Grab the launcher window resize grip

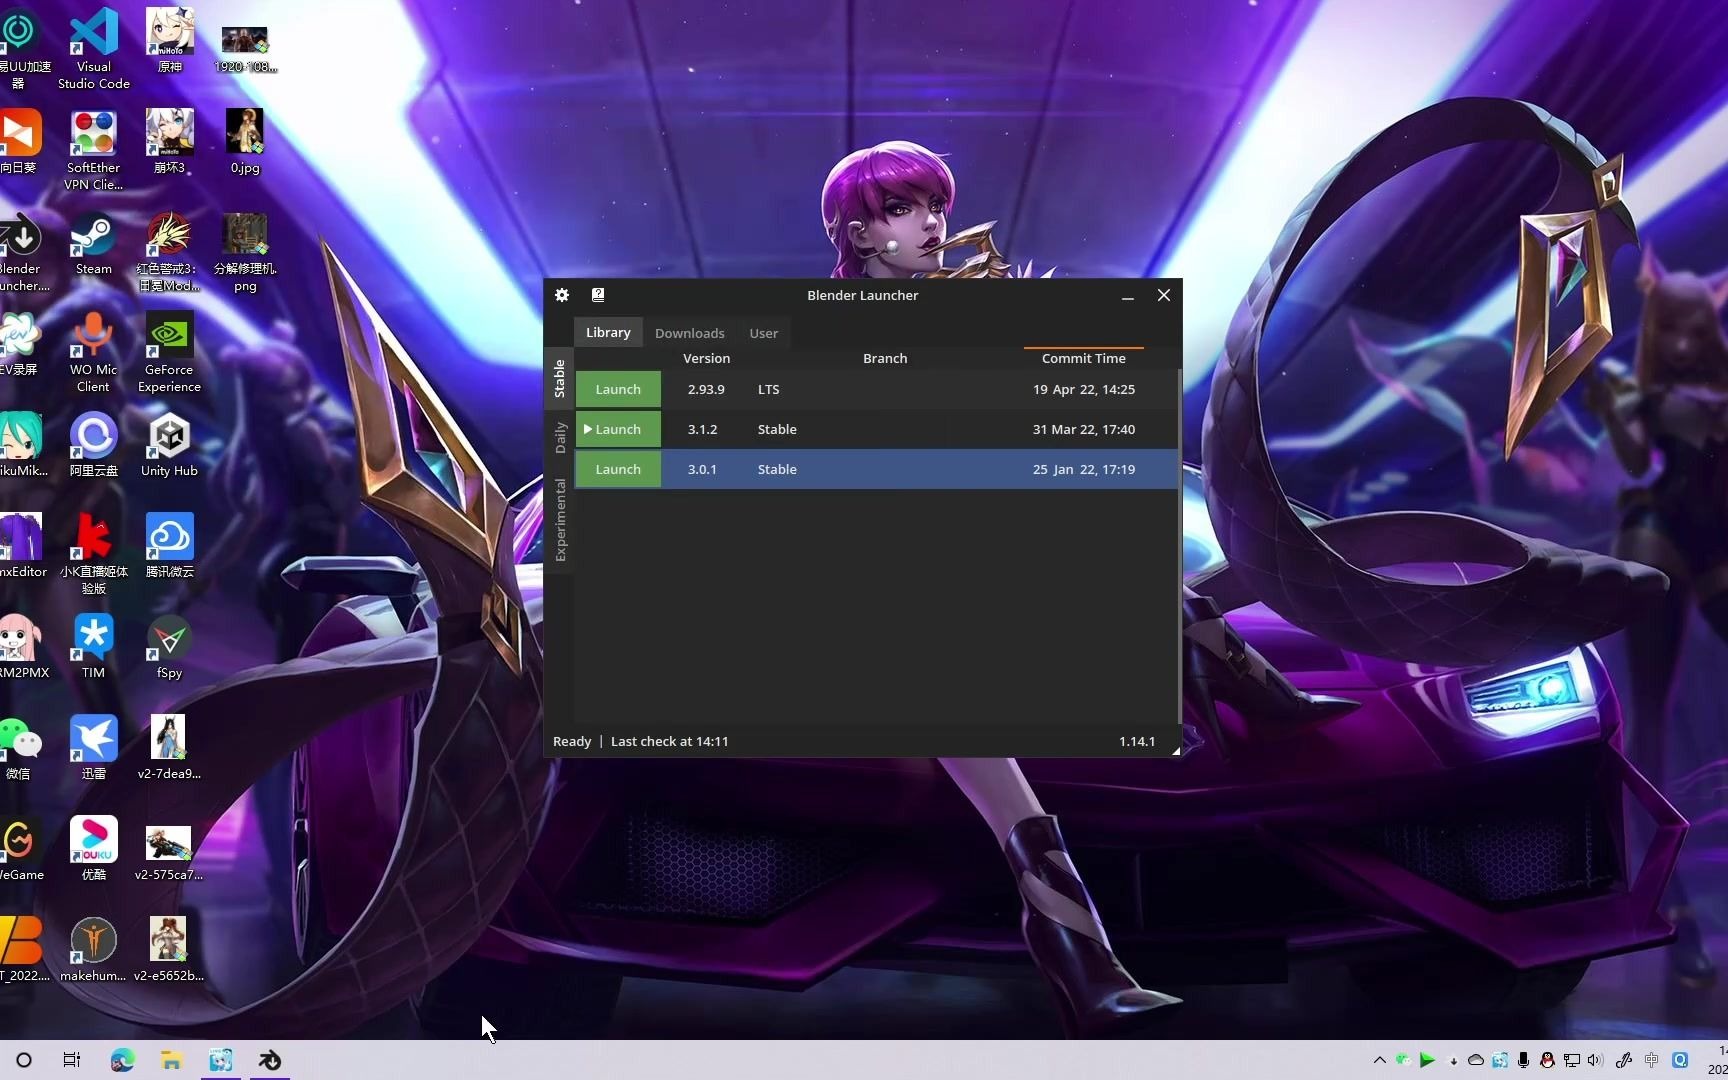coord(1175,750)
